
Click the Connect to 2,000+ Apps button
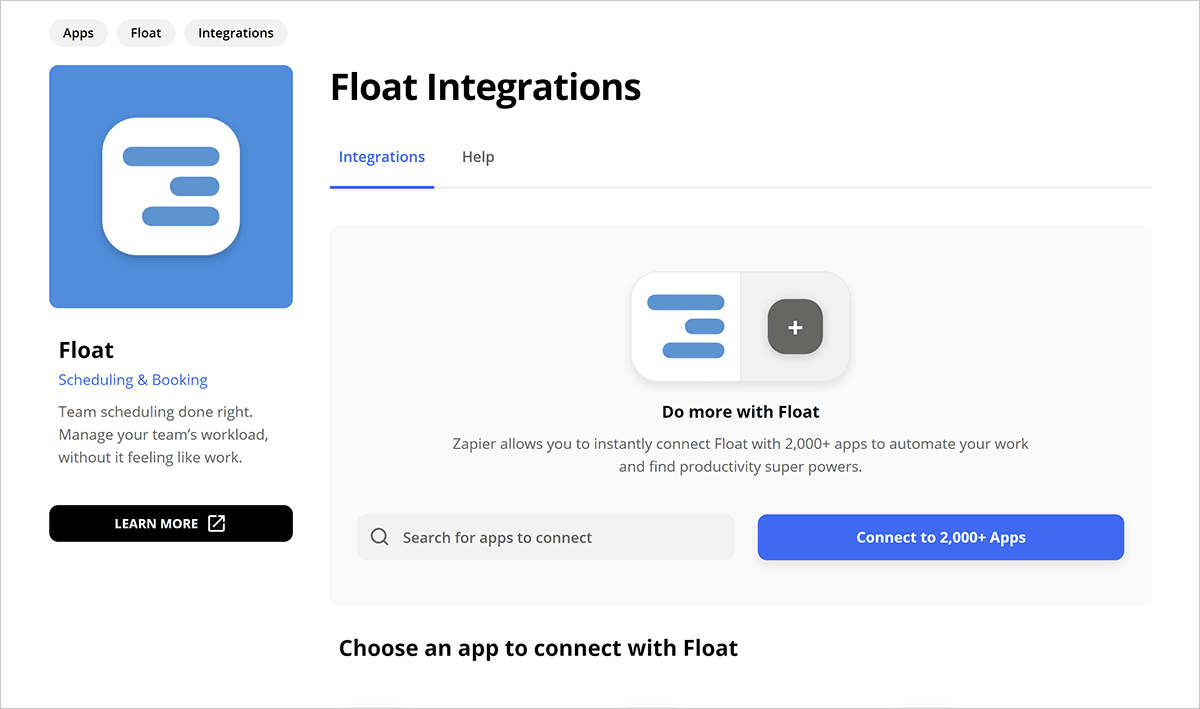coord(940,537)
